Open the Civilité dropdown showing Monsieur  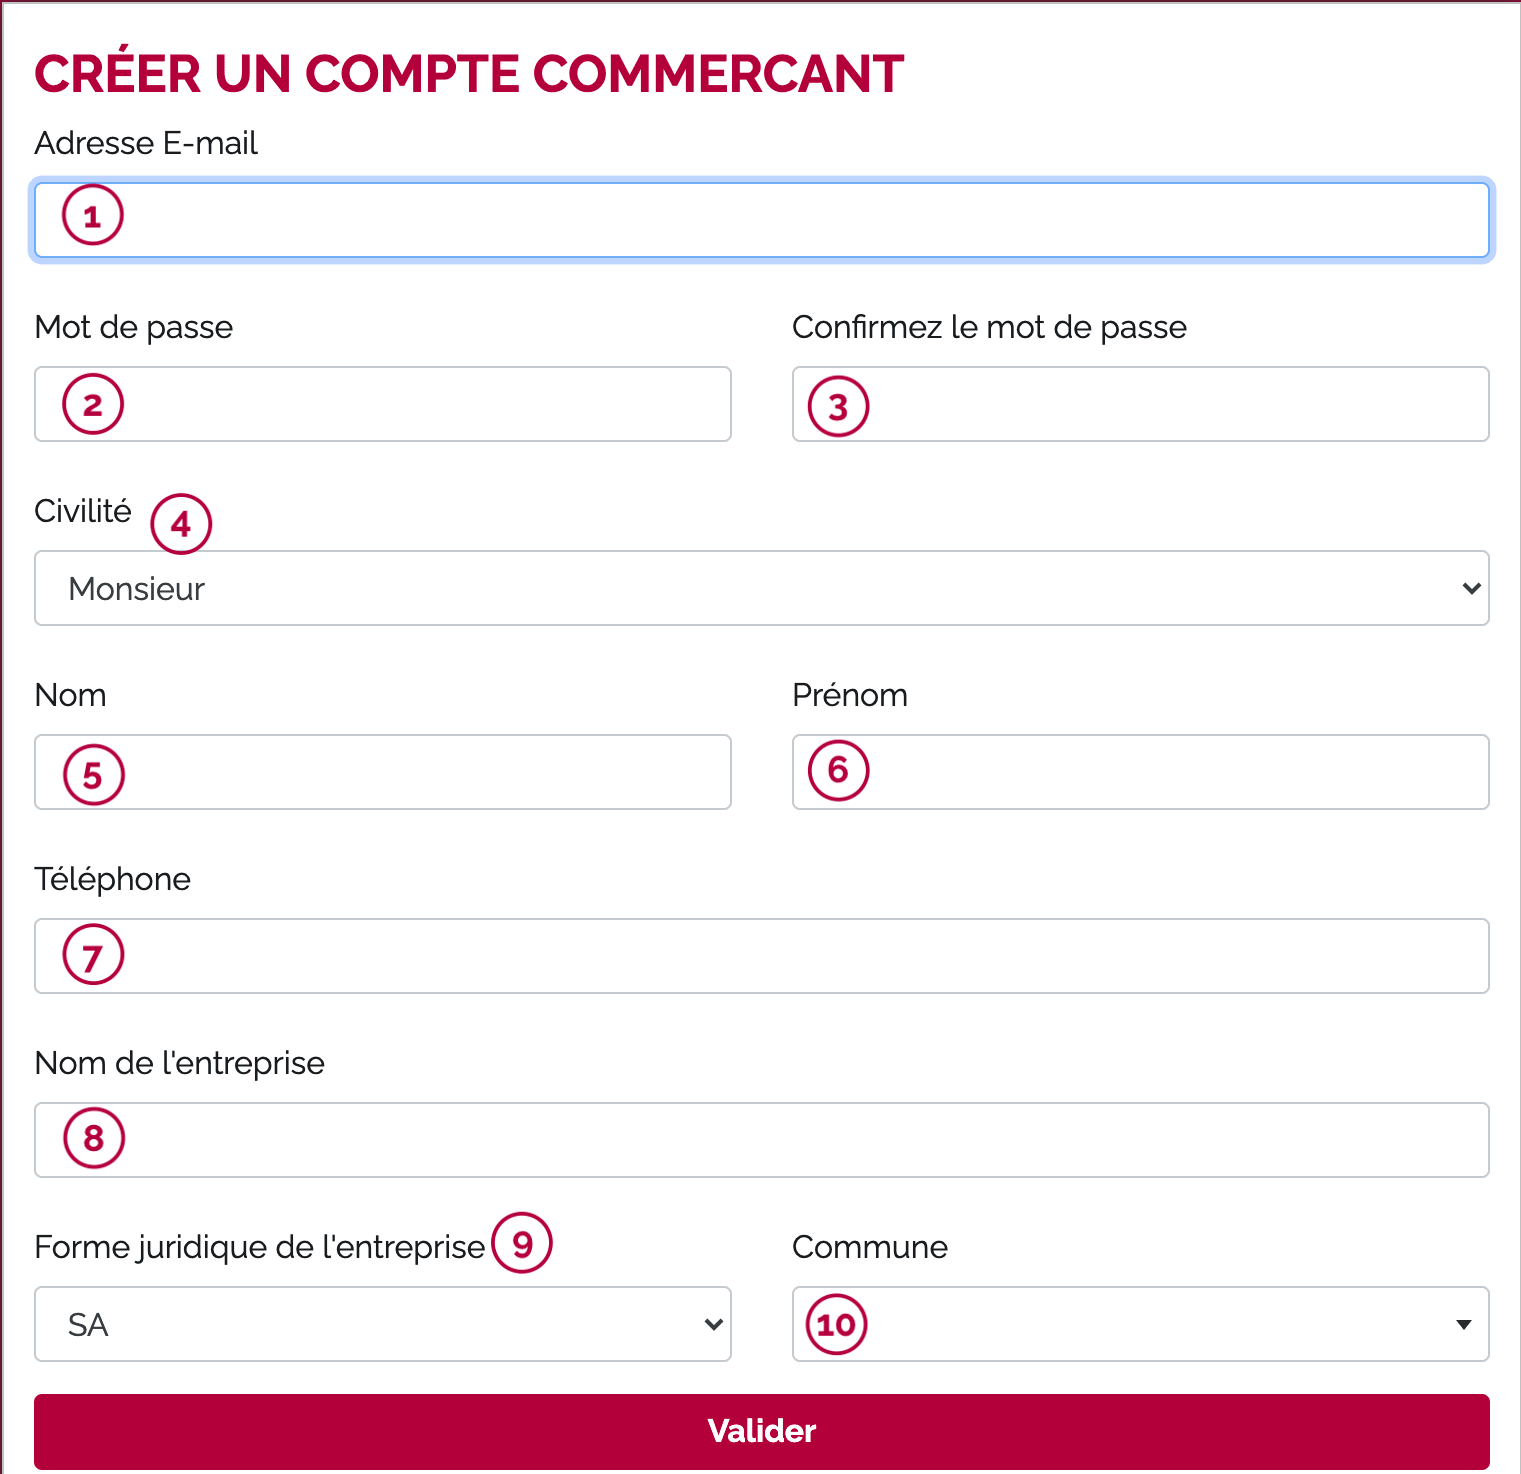point(760,588)
